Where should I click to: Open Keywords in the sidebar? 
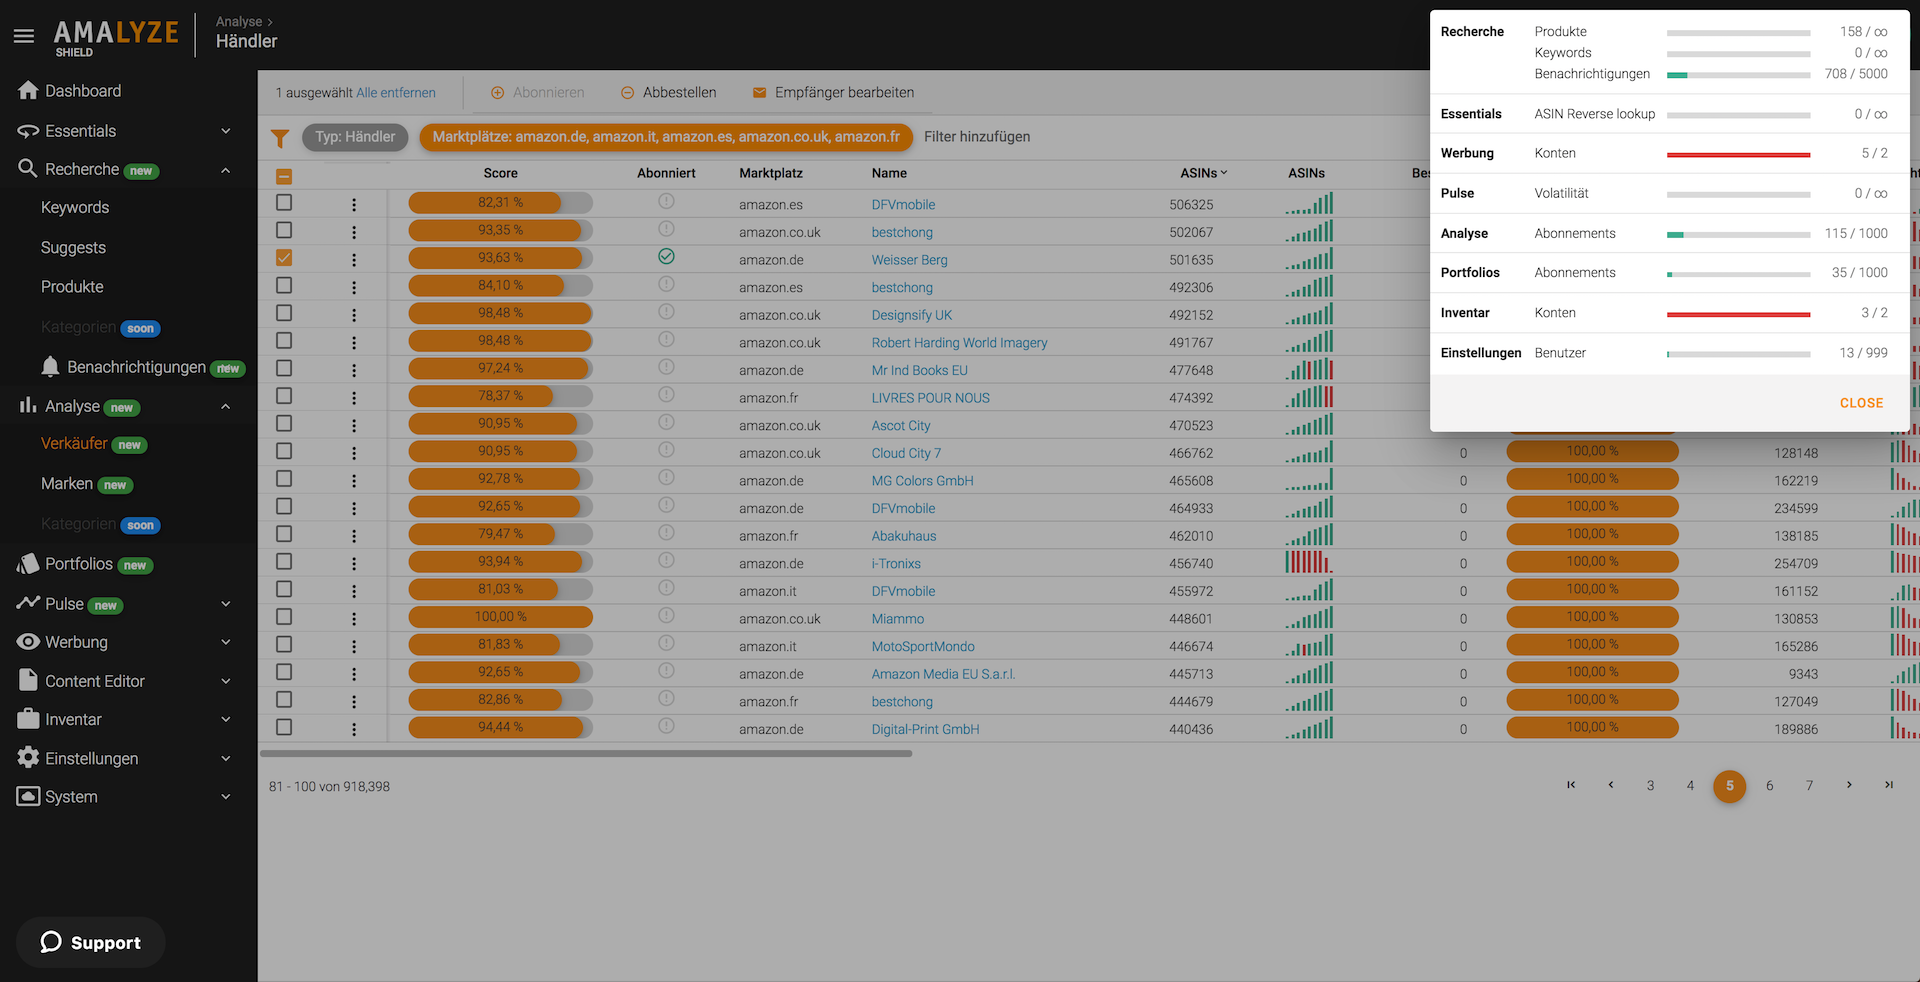[x=75, y=208]
